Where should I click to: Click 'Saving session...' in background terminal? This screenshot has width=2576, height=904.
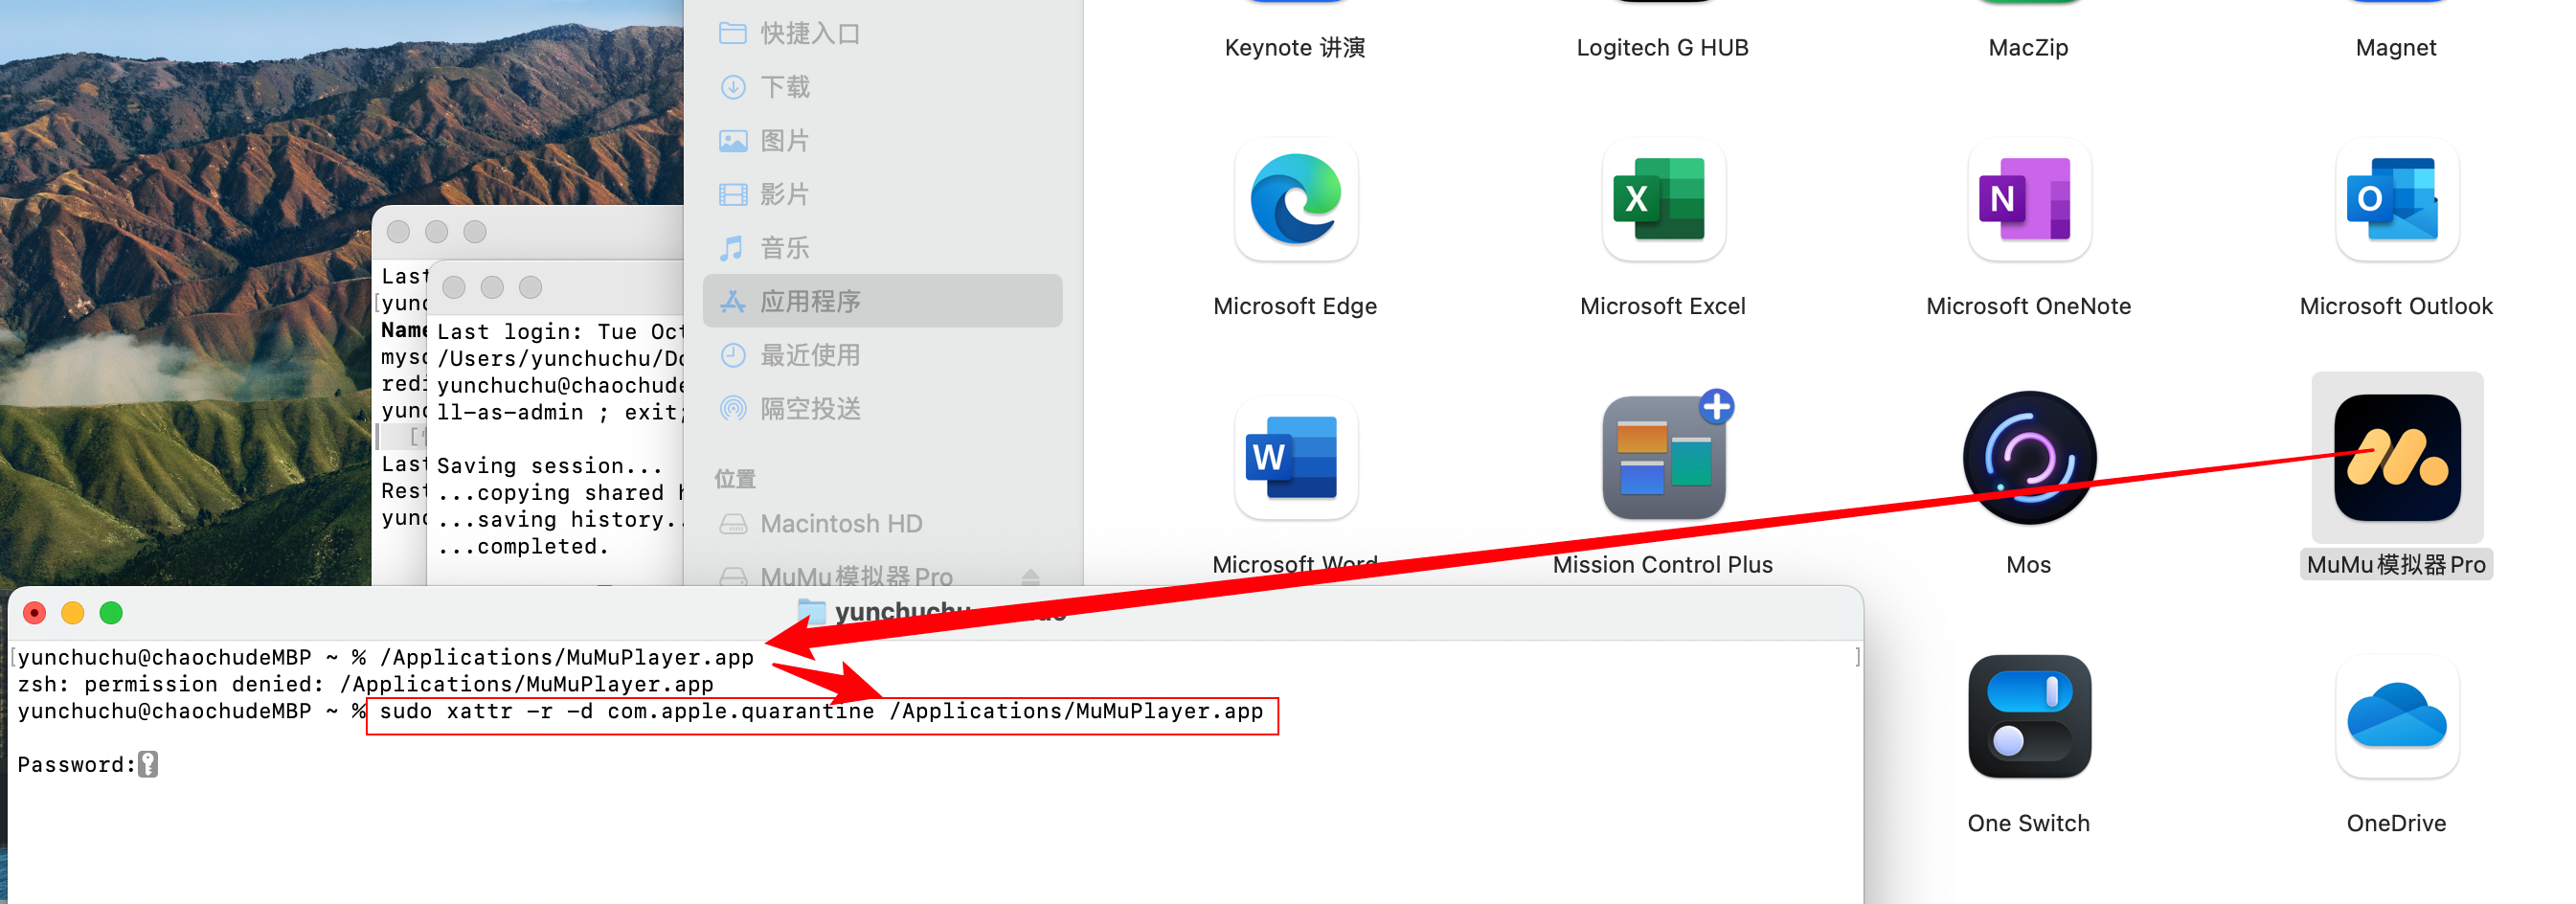(550, 465)
